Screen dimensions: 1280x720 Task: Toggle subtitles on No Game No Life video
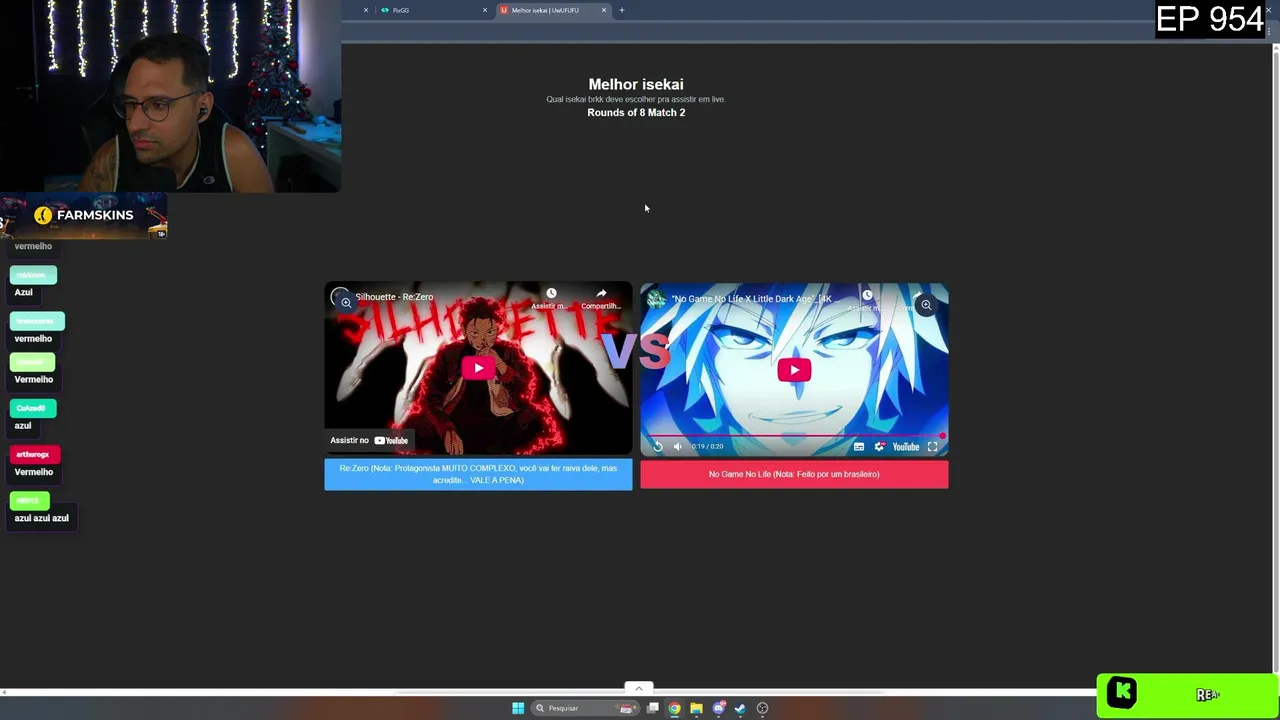point(859,447)
